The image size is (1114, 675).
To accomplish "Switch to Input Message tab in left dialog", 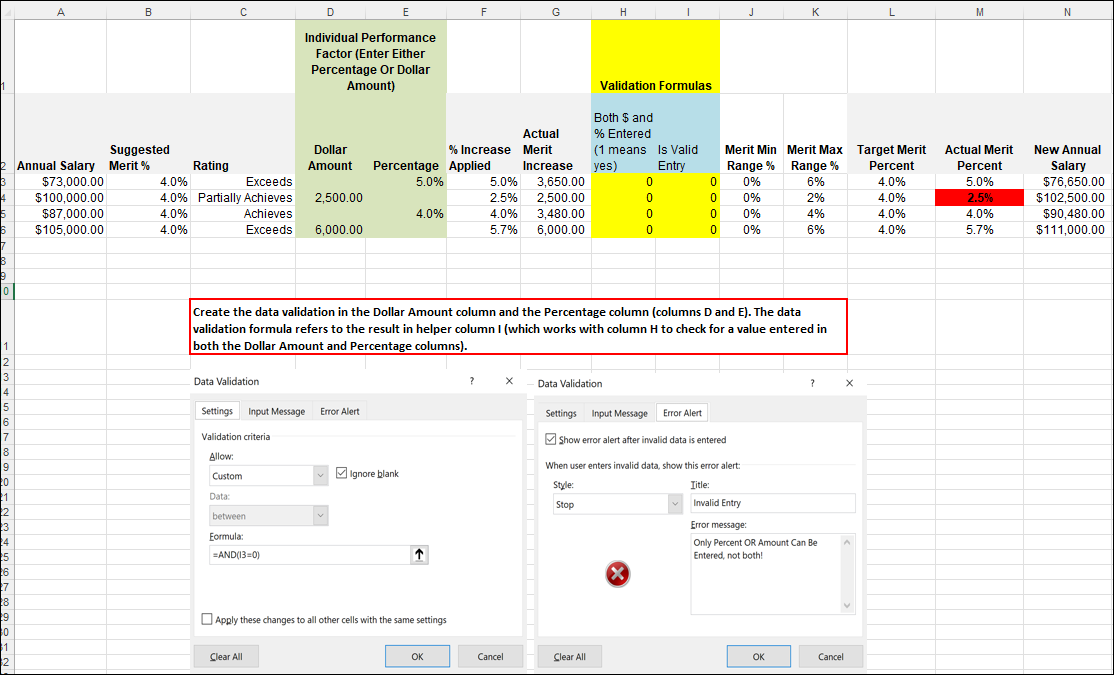I will tap(276, 411).
